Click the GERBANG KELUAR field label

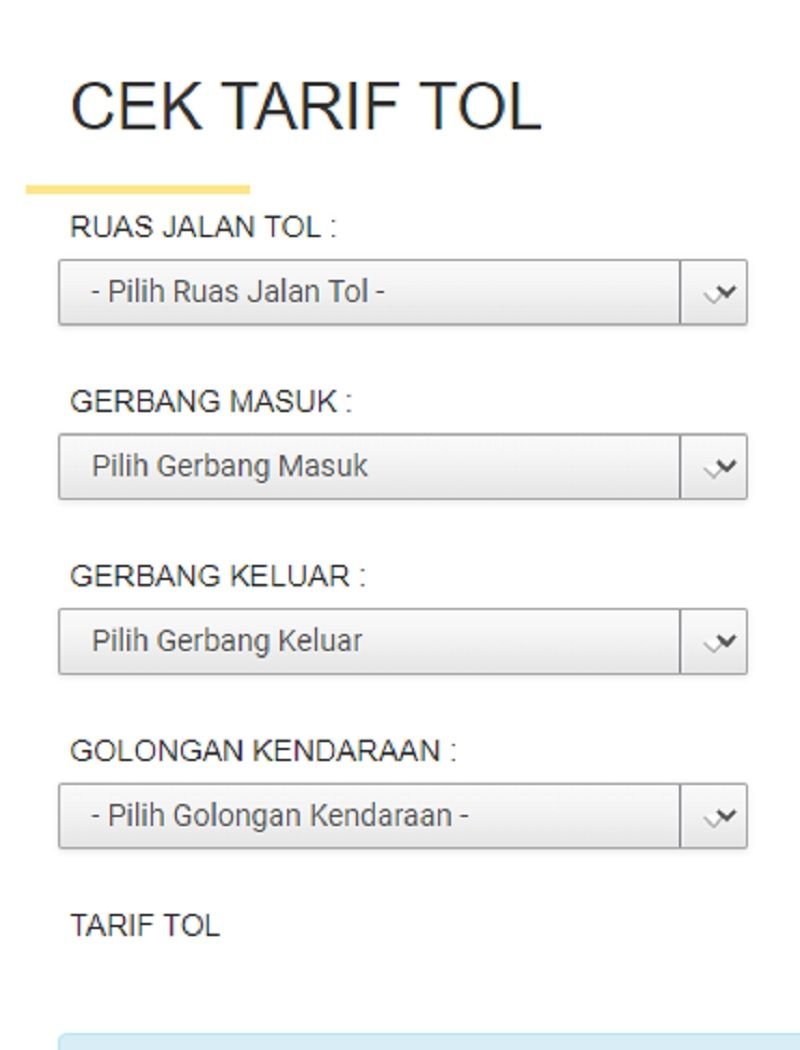pos(217,577)
